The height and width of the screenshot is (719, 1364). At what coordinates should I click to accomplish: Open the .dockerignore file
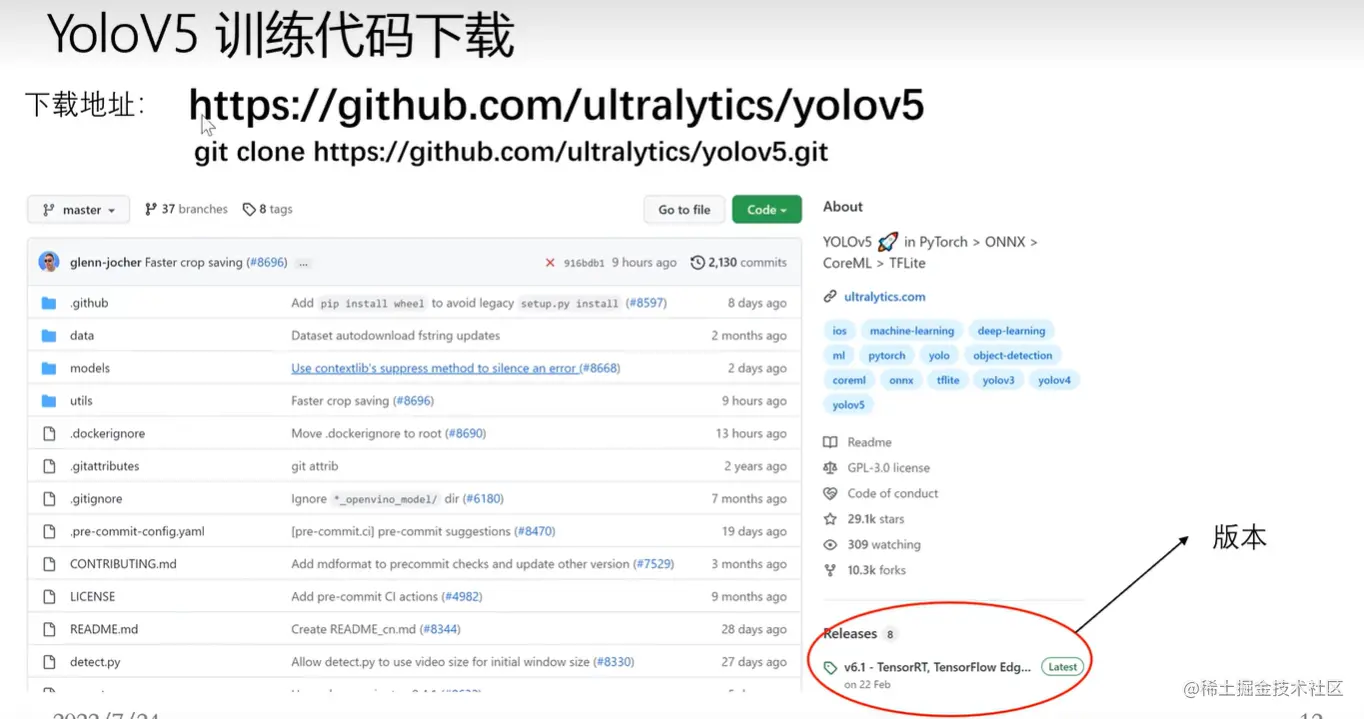(107, 434)
